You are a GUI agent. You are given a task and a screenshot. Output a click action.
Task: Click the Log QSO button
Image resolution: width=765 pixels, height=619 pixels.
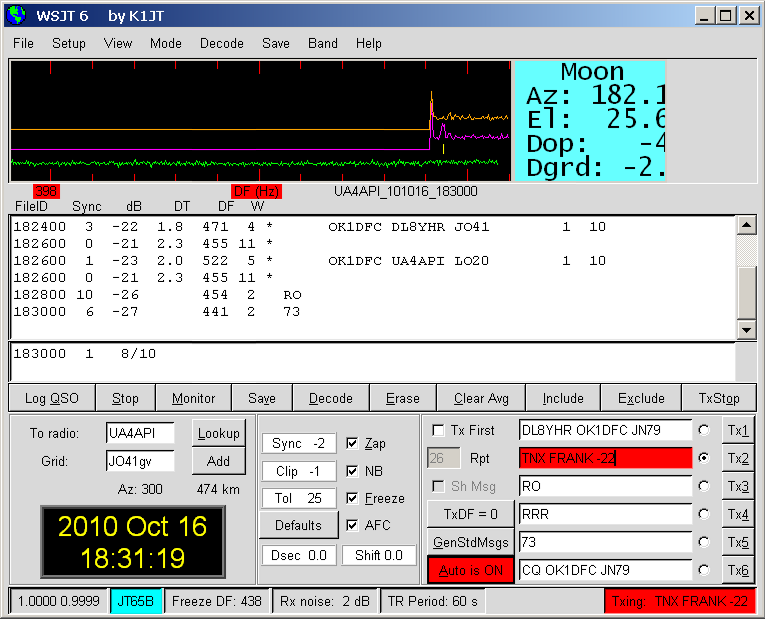pyautogui.click(x=52, y=398)
